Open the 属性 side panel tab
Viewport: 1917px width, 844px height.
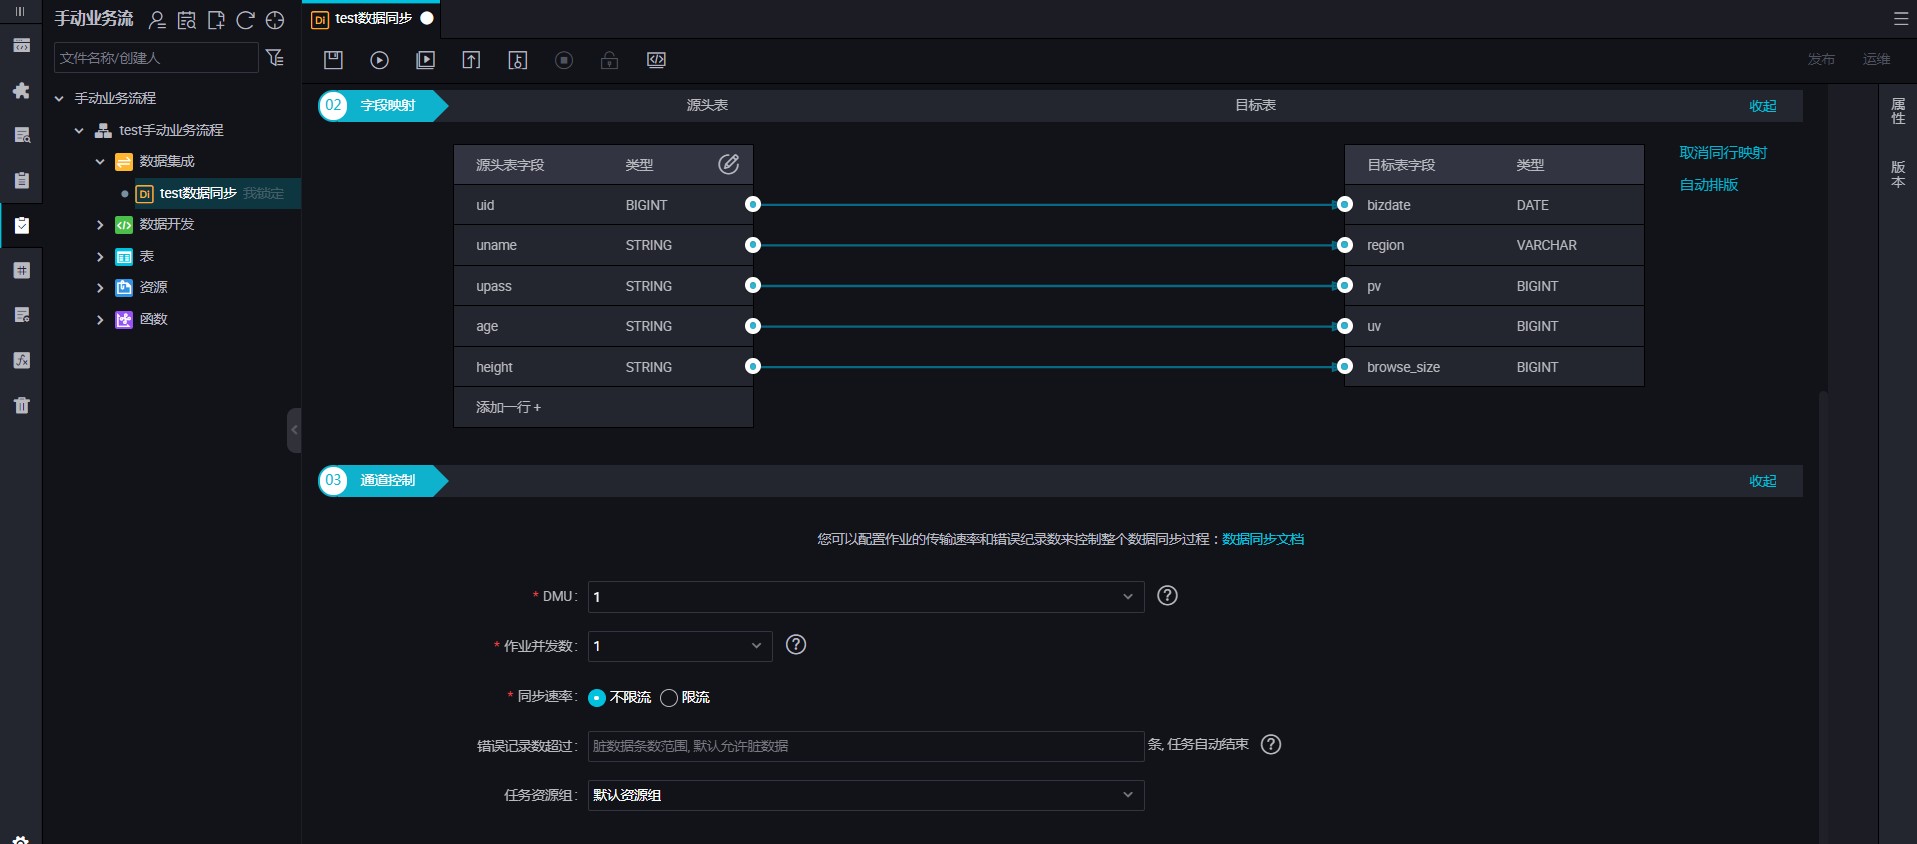click(1897, 111)
